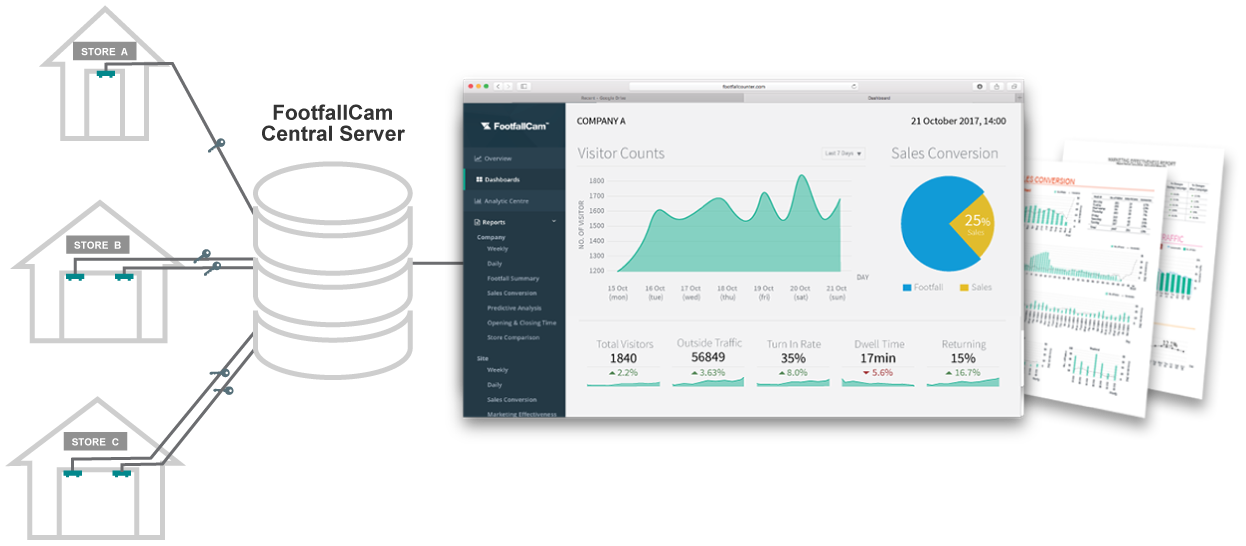Click the Site section header in sidebar
The height and width of the screenshot is (546, 1246).
(x=482, y=357)
